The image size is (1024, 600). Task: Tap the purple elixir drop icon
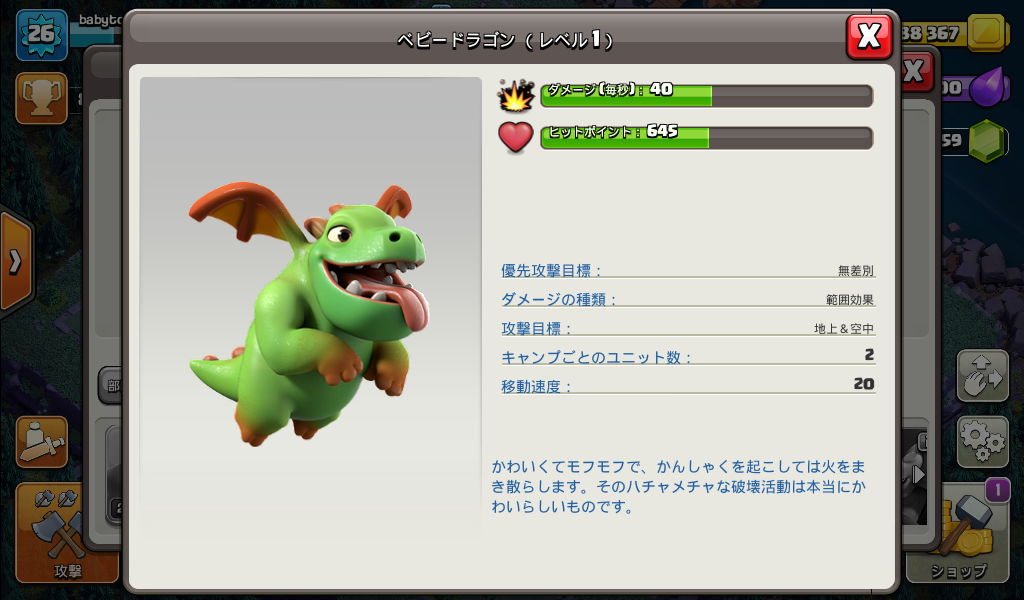986,87
